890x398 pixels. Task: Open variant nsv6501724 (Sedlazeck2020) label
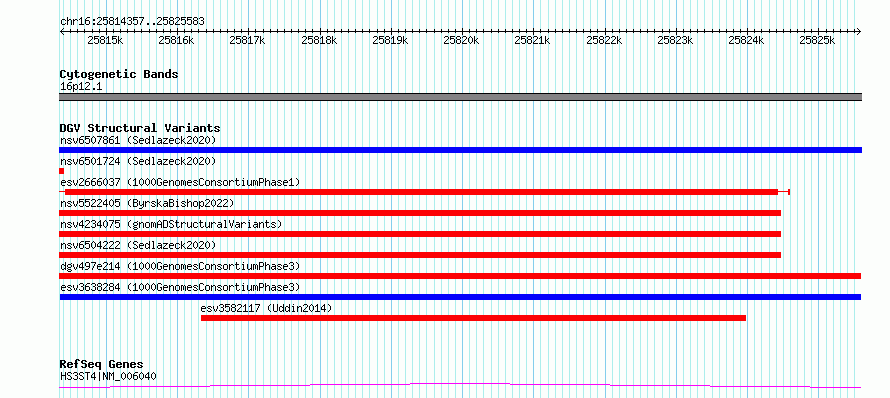138,161
